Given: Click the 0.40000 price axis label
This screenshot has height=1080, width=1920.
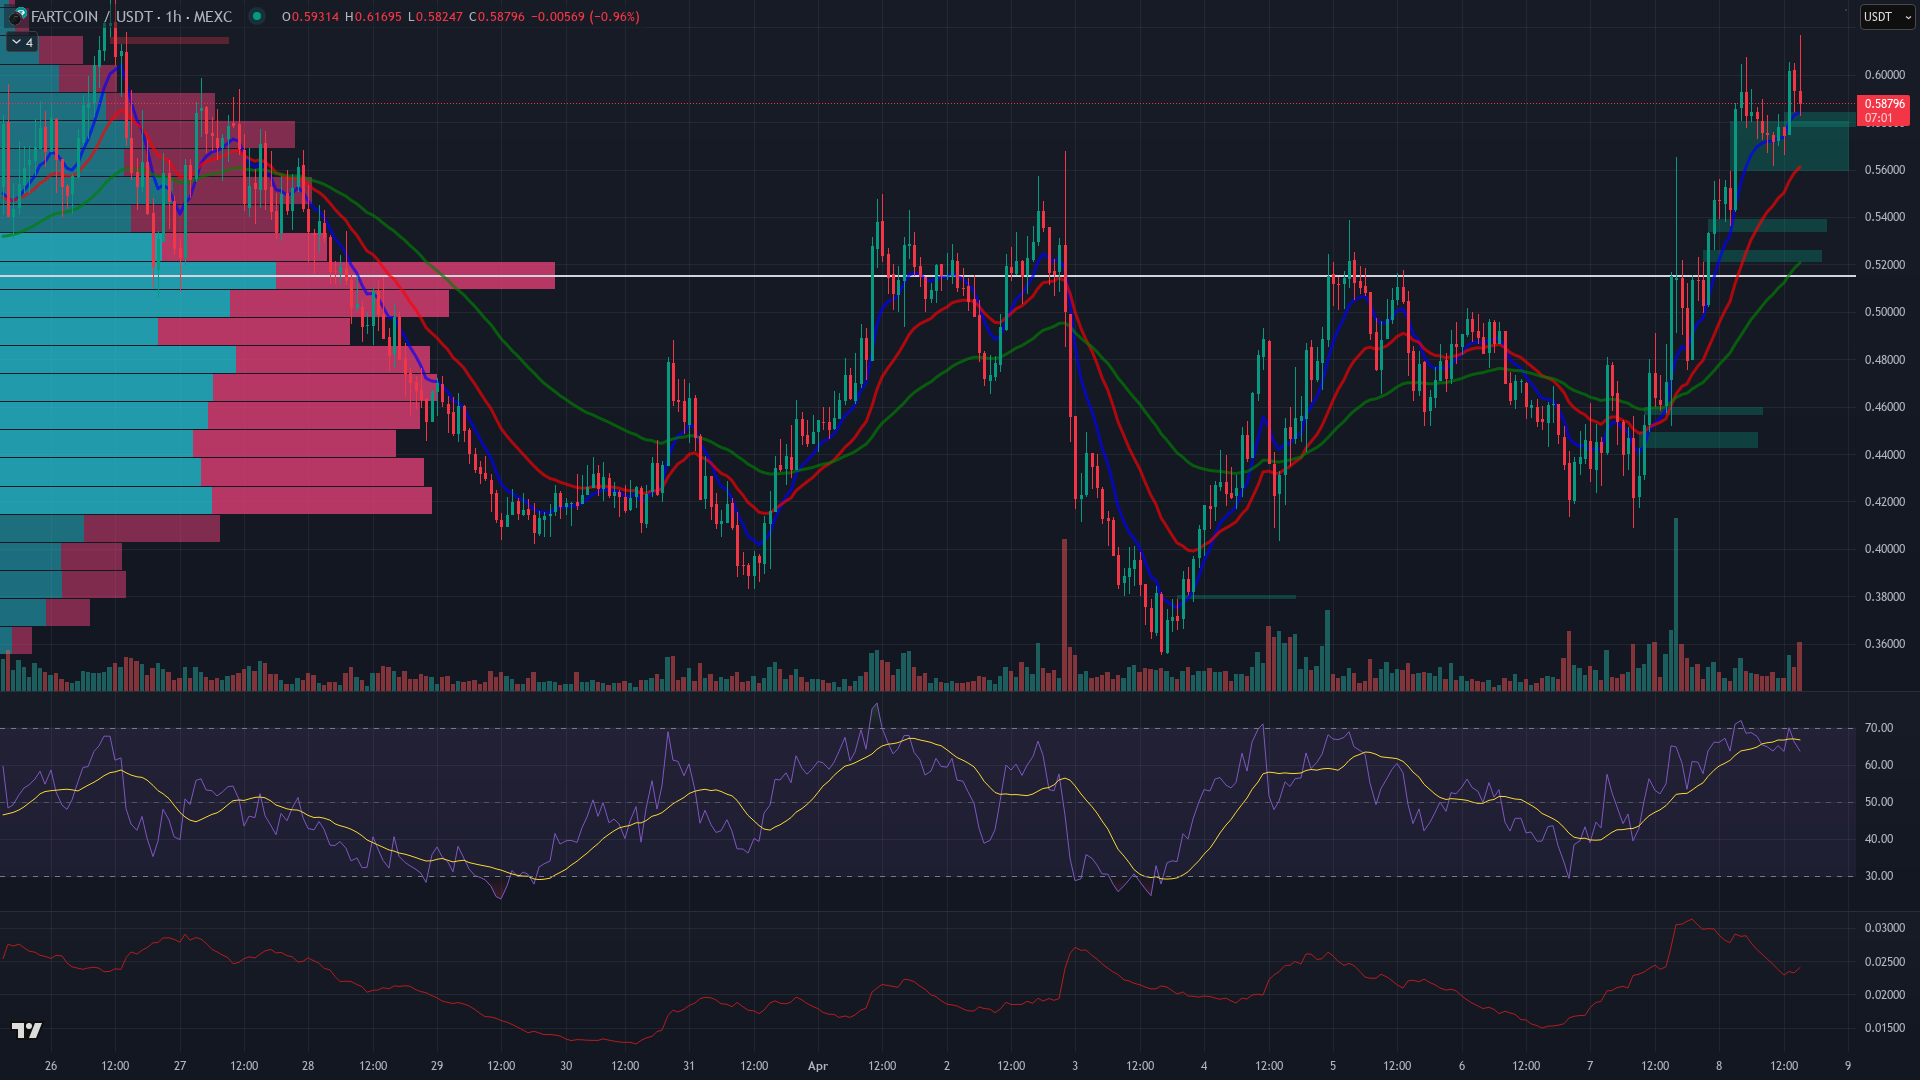Looking at the screenshot, I should coord(1884,549).
